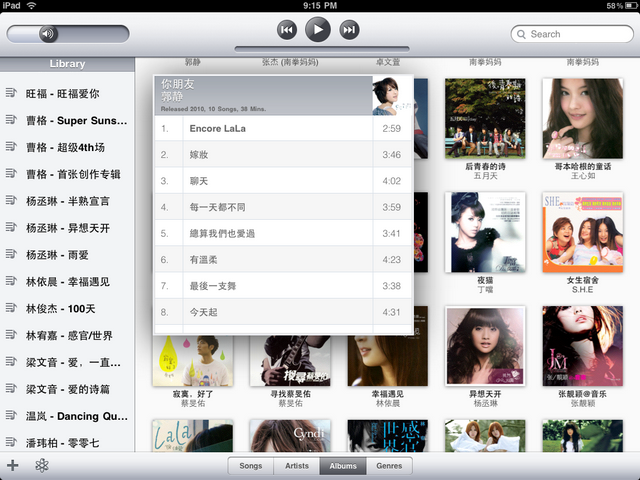Click the previous track button
This screenshot has width=640, height=480.
pos(287,30)
